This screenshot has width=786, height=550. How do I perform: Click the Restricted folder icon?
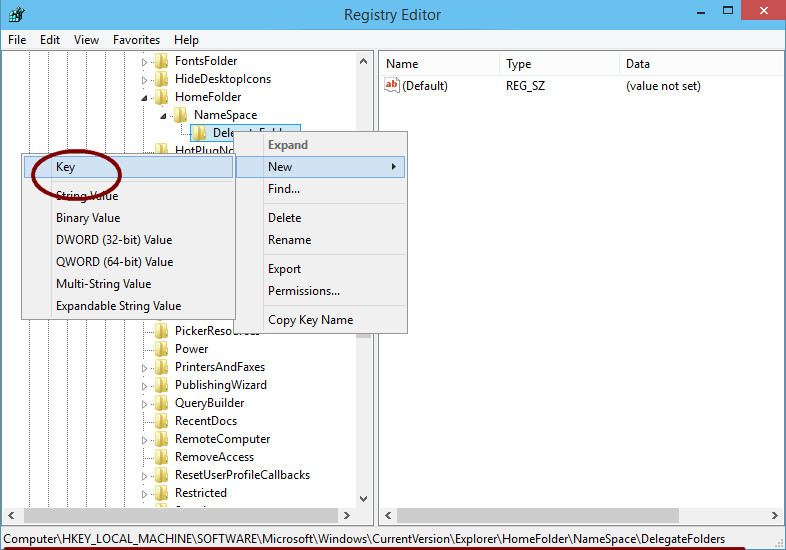(161, 493)
